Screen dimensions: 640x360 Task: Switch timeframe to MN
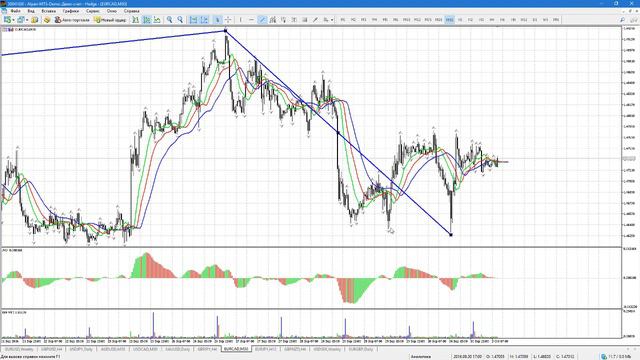[556, 20]
